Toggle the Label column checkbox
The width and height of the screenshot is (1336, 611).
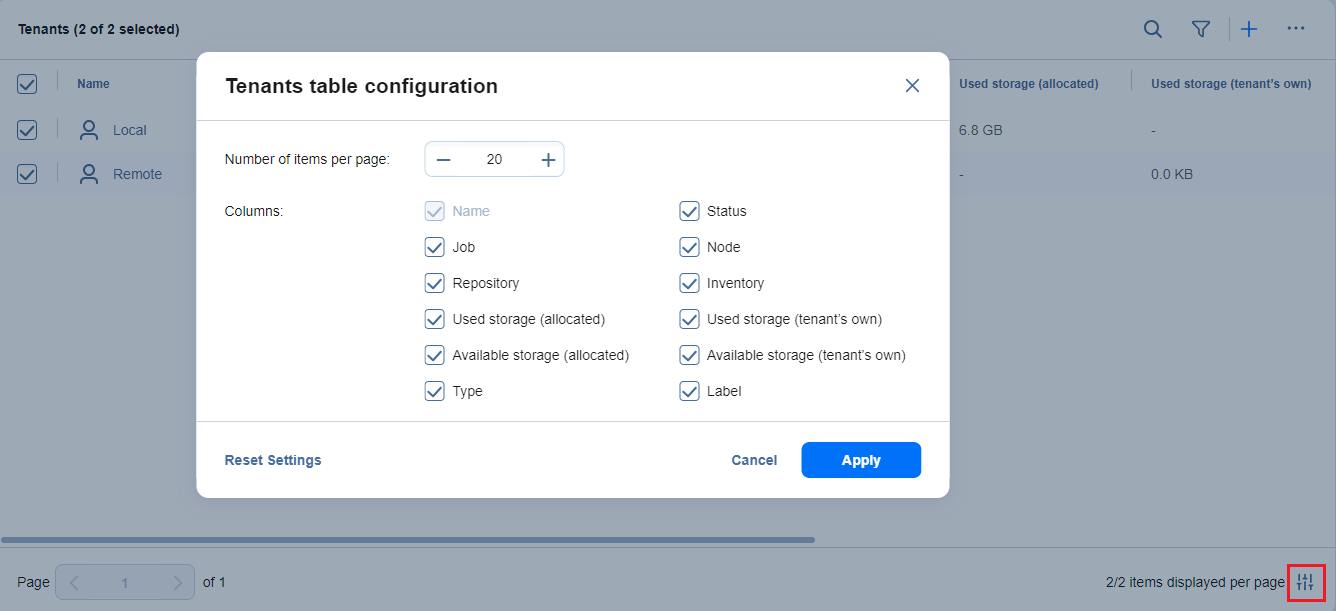689,391
